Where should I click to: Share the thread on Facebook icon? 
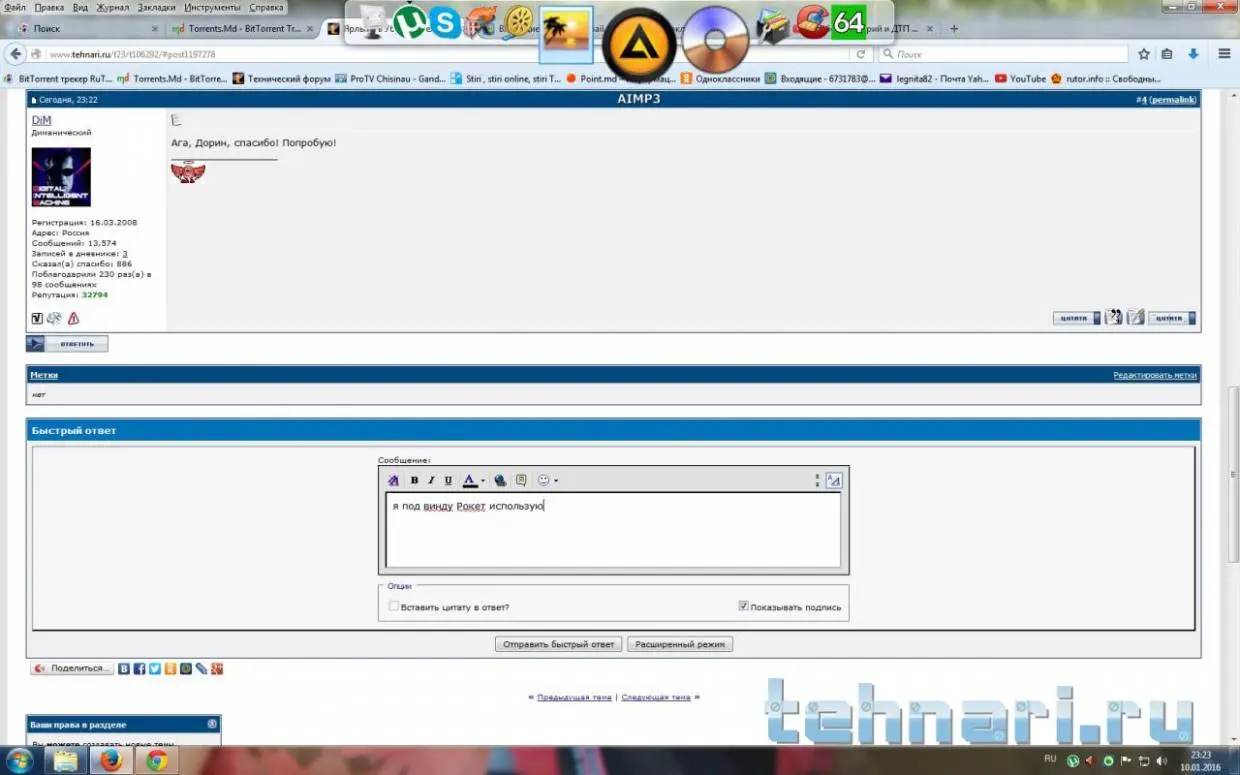coord(140,669)
